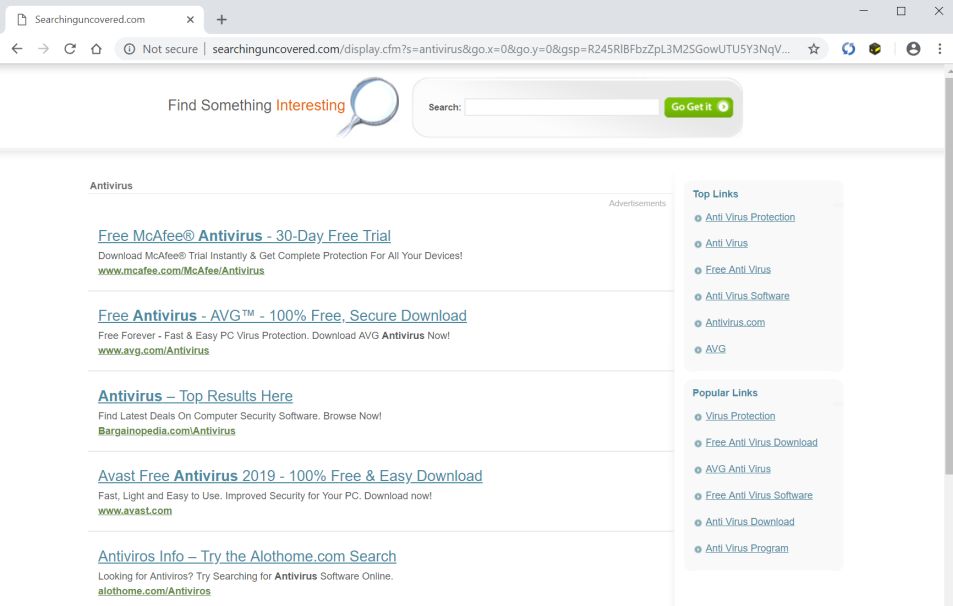Click the Popular Links heading
The width and height of the screenshot is (953, 606).
pos(725,393)
